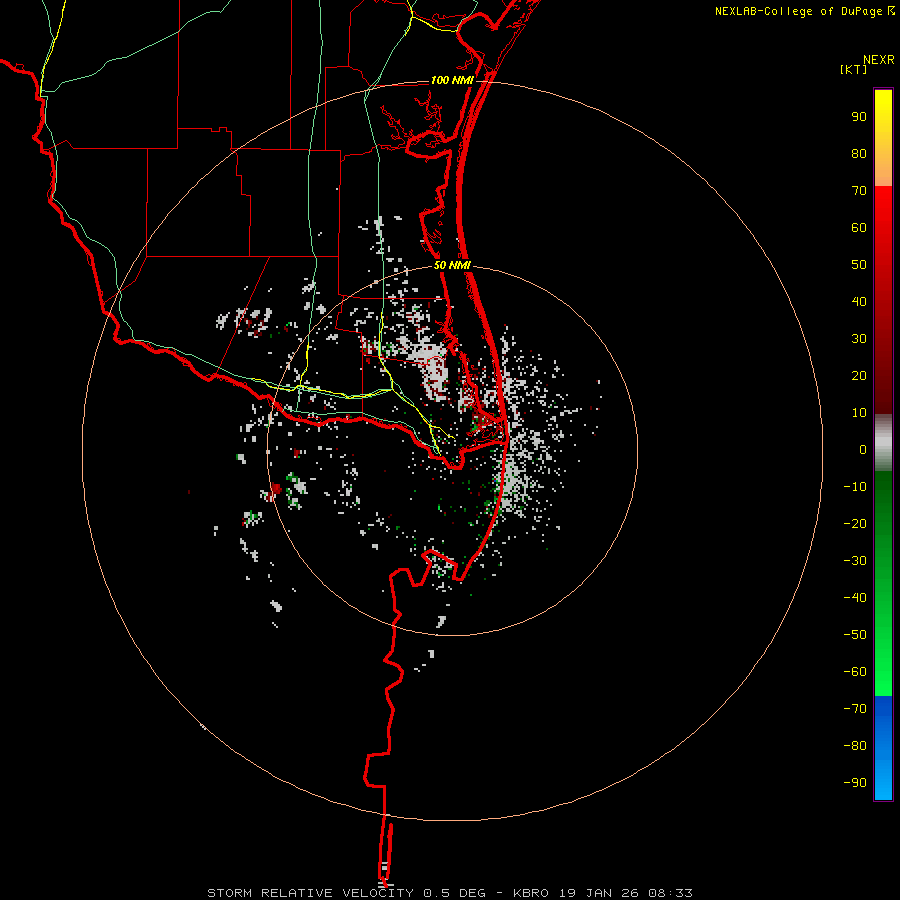Click the NEXR label above the color scale
900x900 pixels.
pyautogui.click(x=878, y=60)
